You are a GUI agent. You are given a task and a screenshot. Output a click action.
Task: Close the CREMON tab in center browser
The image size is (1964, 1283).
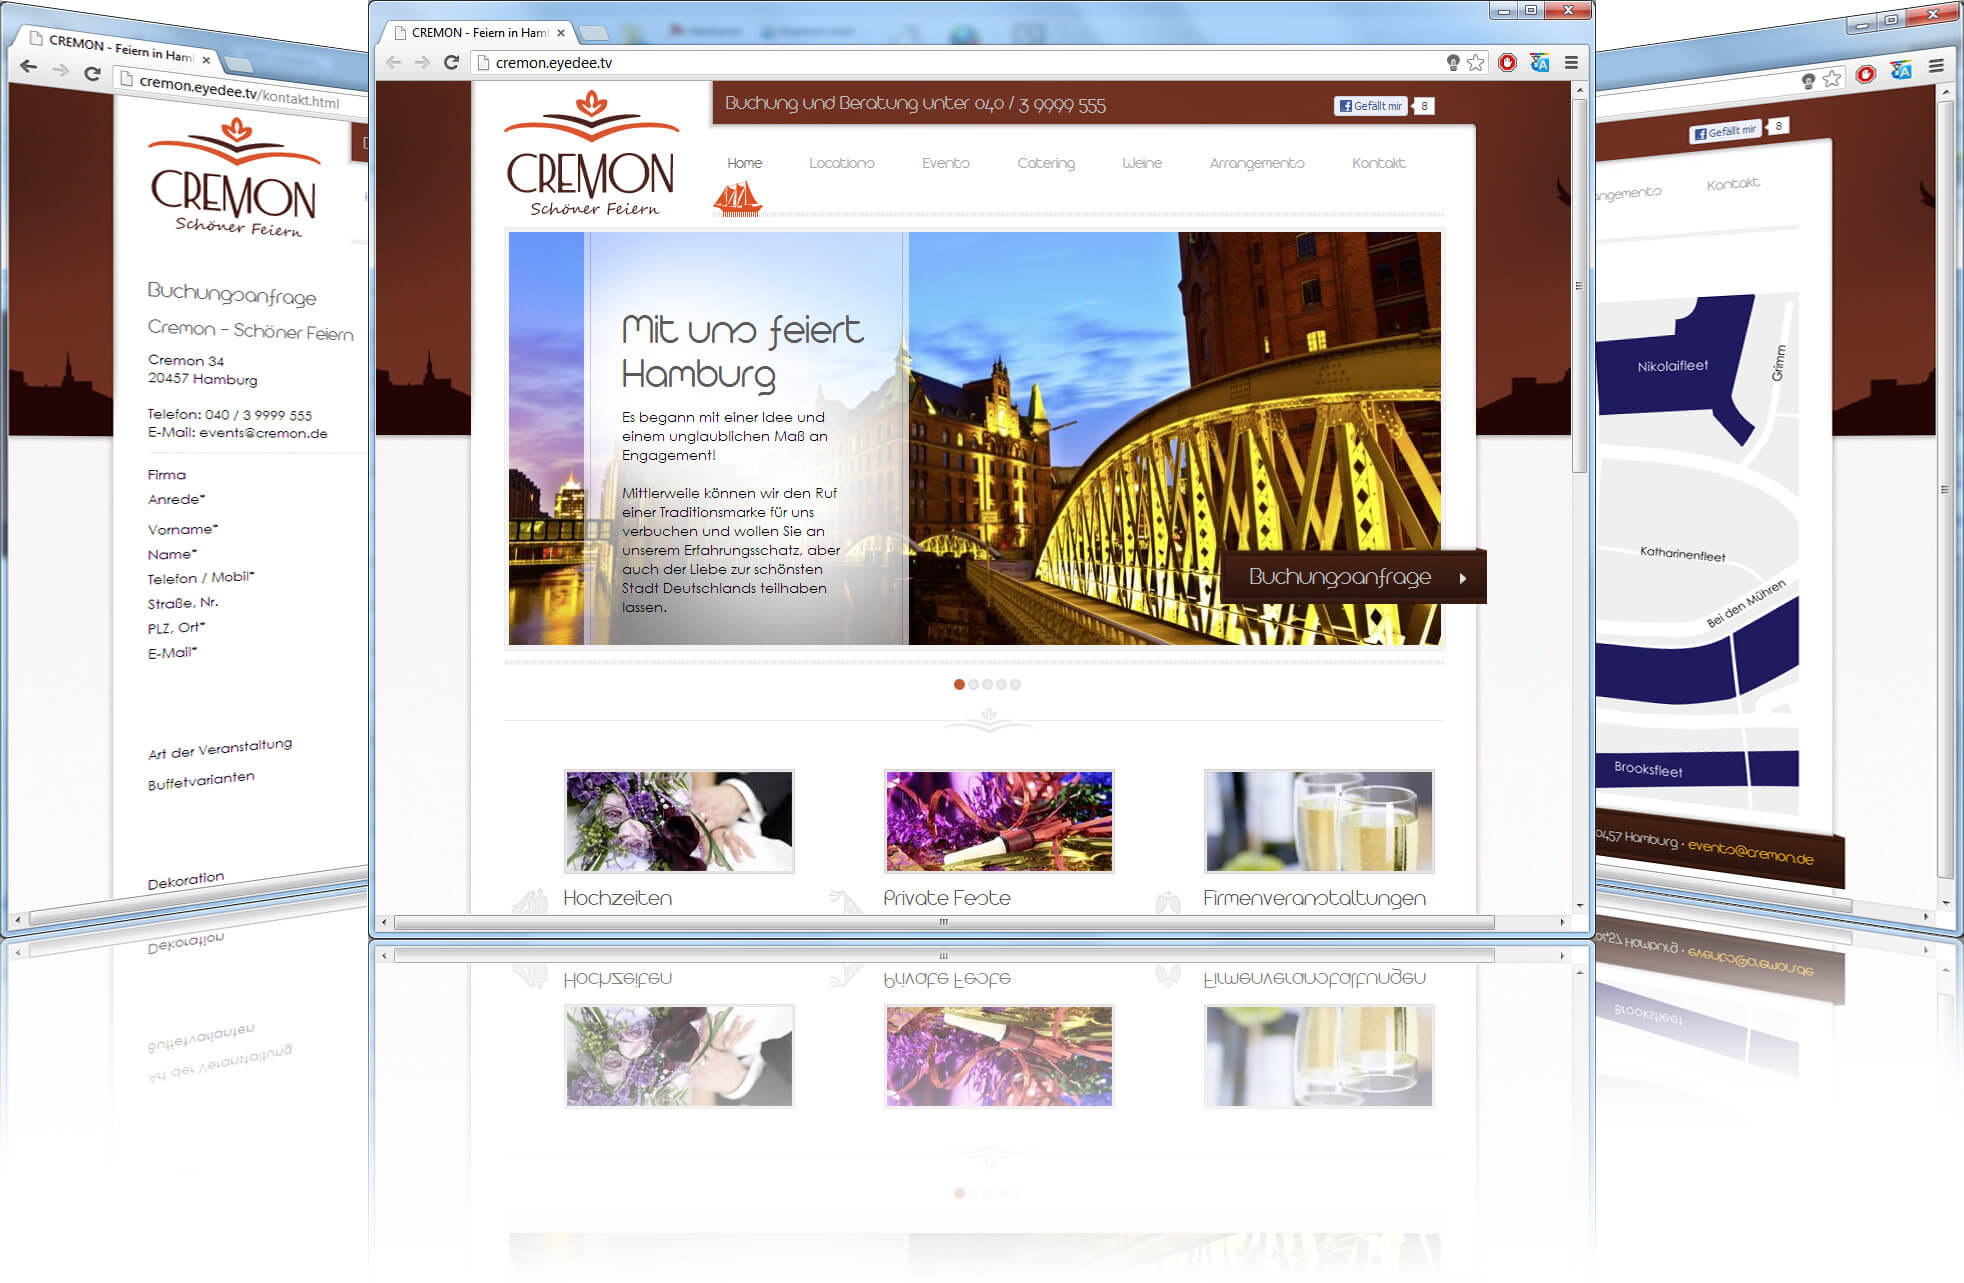pyautogui.click(x=561, y=33)
